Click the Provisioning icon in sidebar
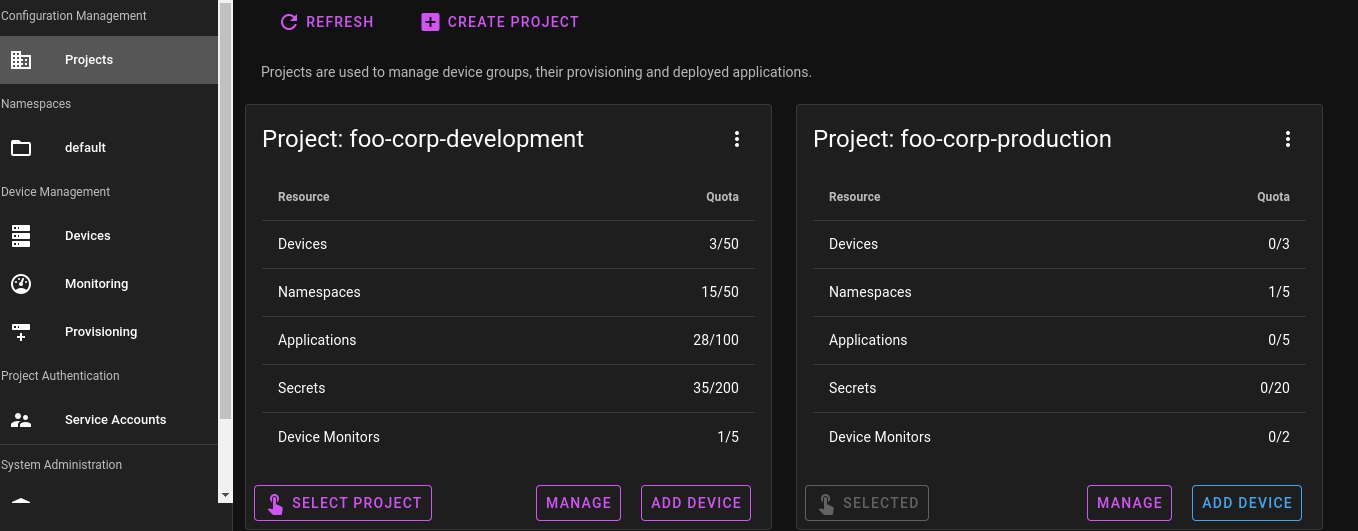The width and height of the screenshot is (1358, 531). [21, 332]
